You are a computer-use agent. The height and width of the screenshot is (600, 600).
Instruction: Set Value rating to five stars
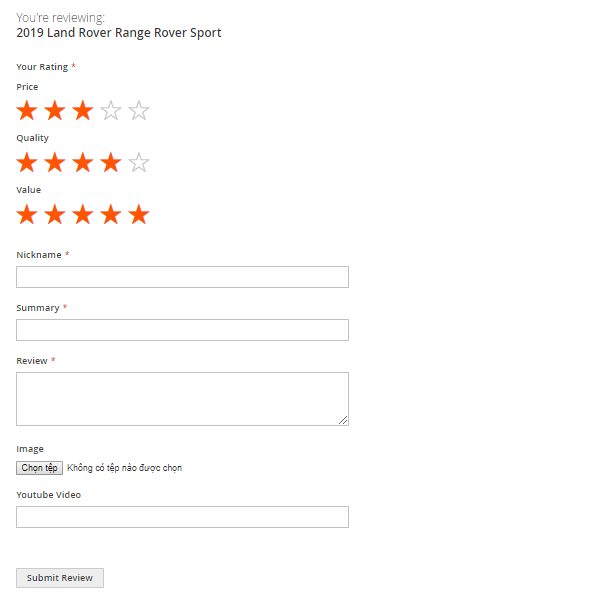(x=139, y=214)
